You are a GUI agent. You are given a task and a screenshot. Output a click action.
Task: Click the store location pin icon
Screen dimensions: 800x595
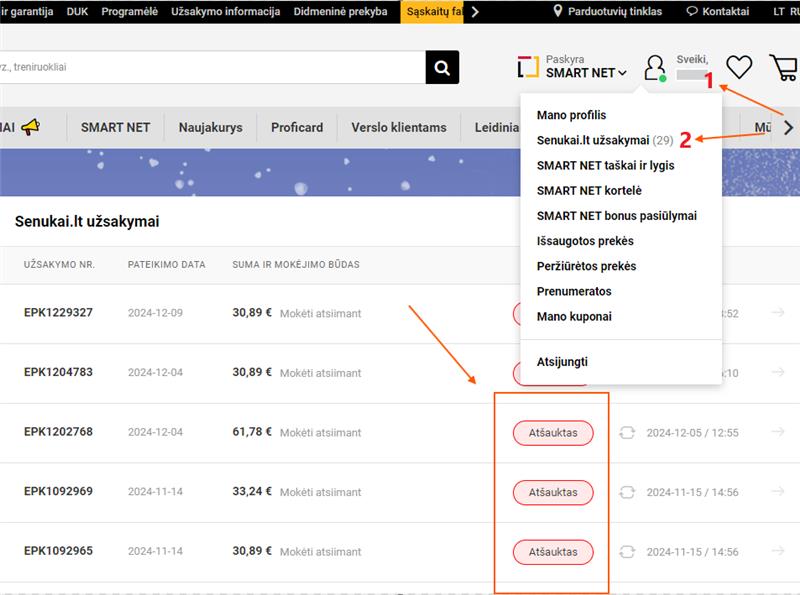[558, 11]
